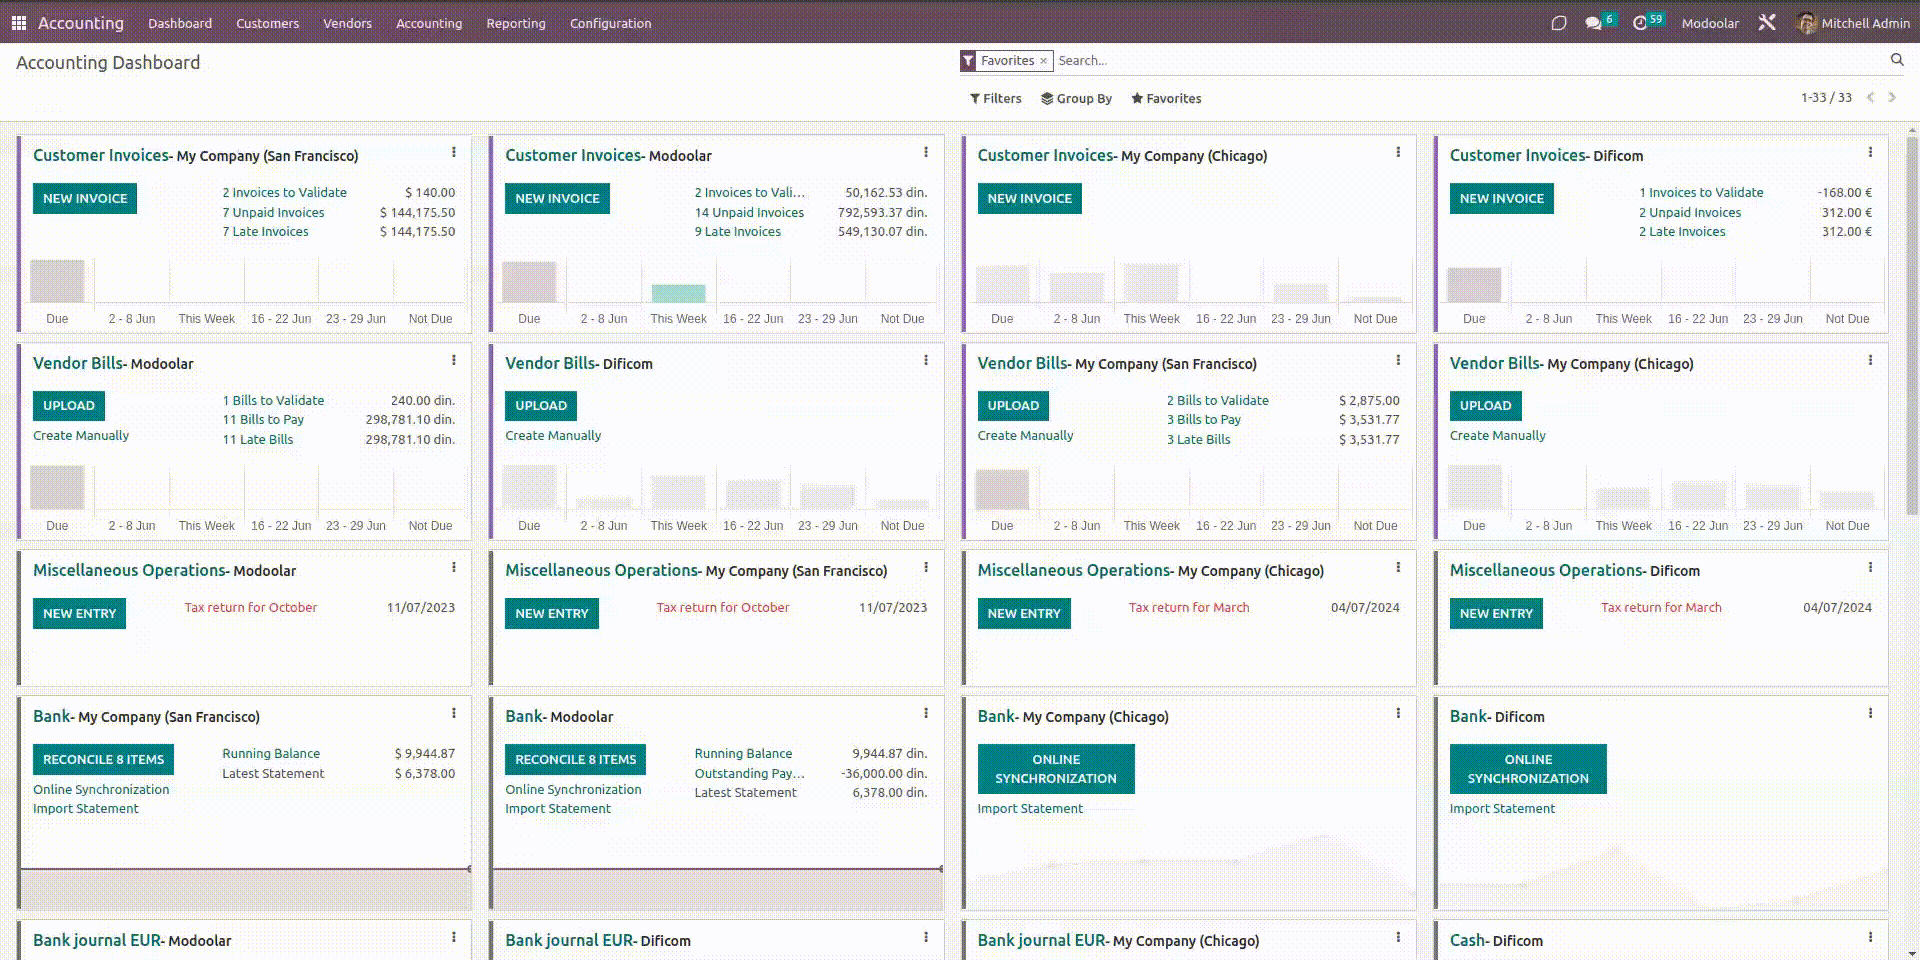
Task: Remove the Favorites search facet
Action: 1043,61
